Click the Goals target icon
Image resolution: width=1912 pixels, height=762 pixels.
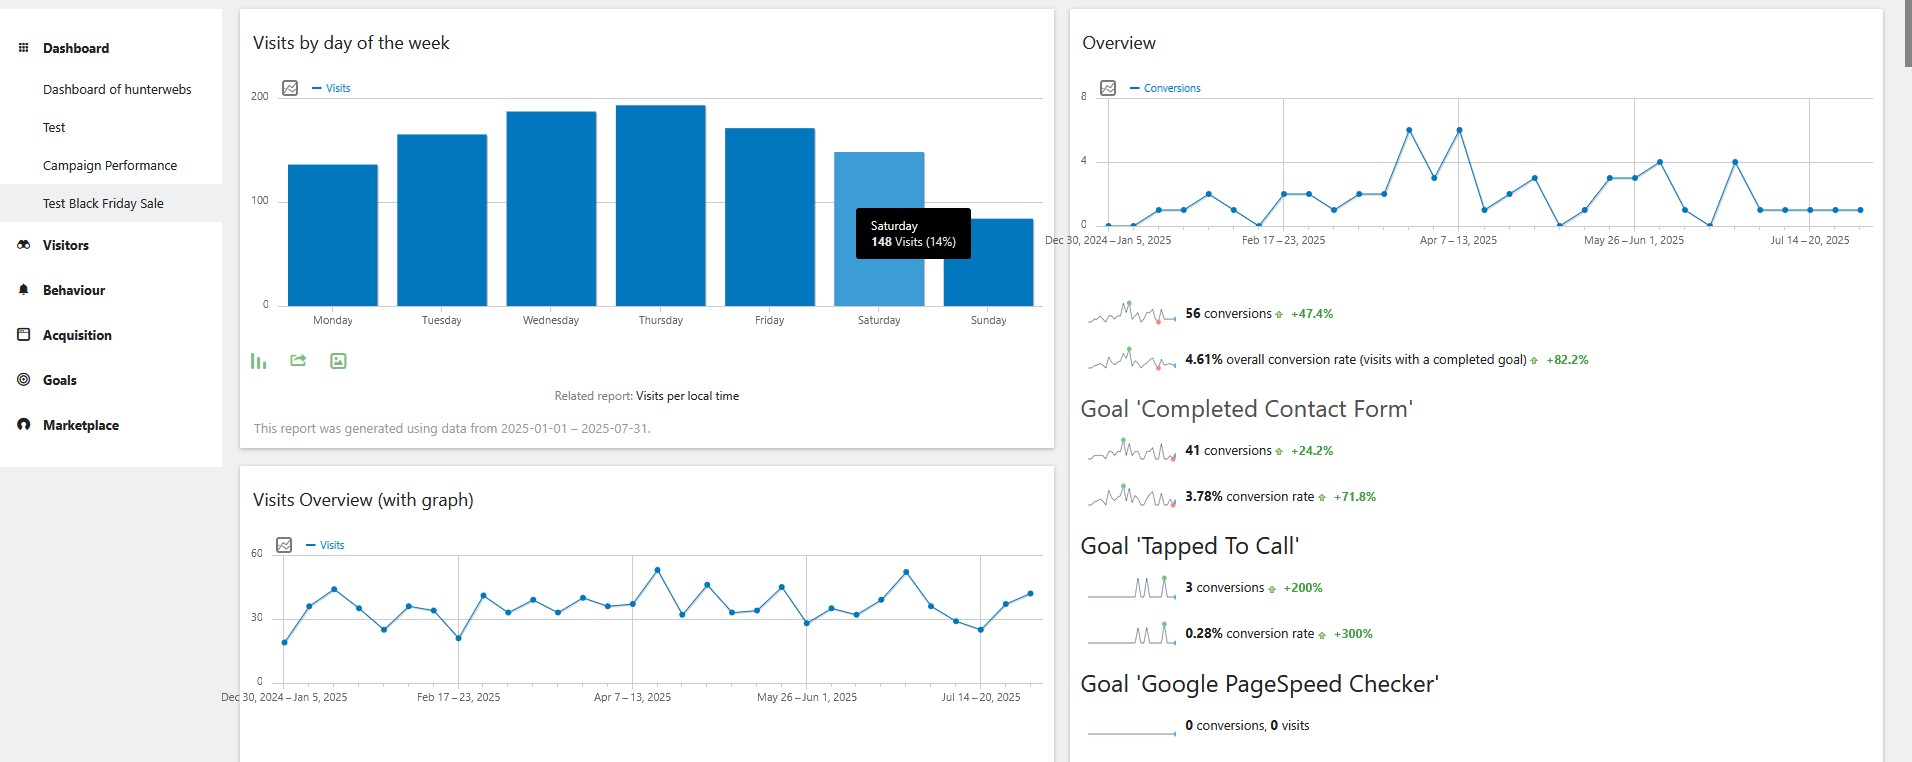[x=24, y=380]
